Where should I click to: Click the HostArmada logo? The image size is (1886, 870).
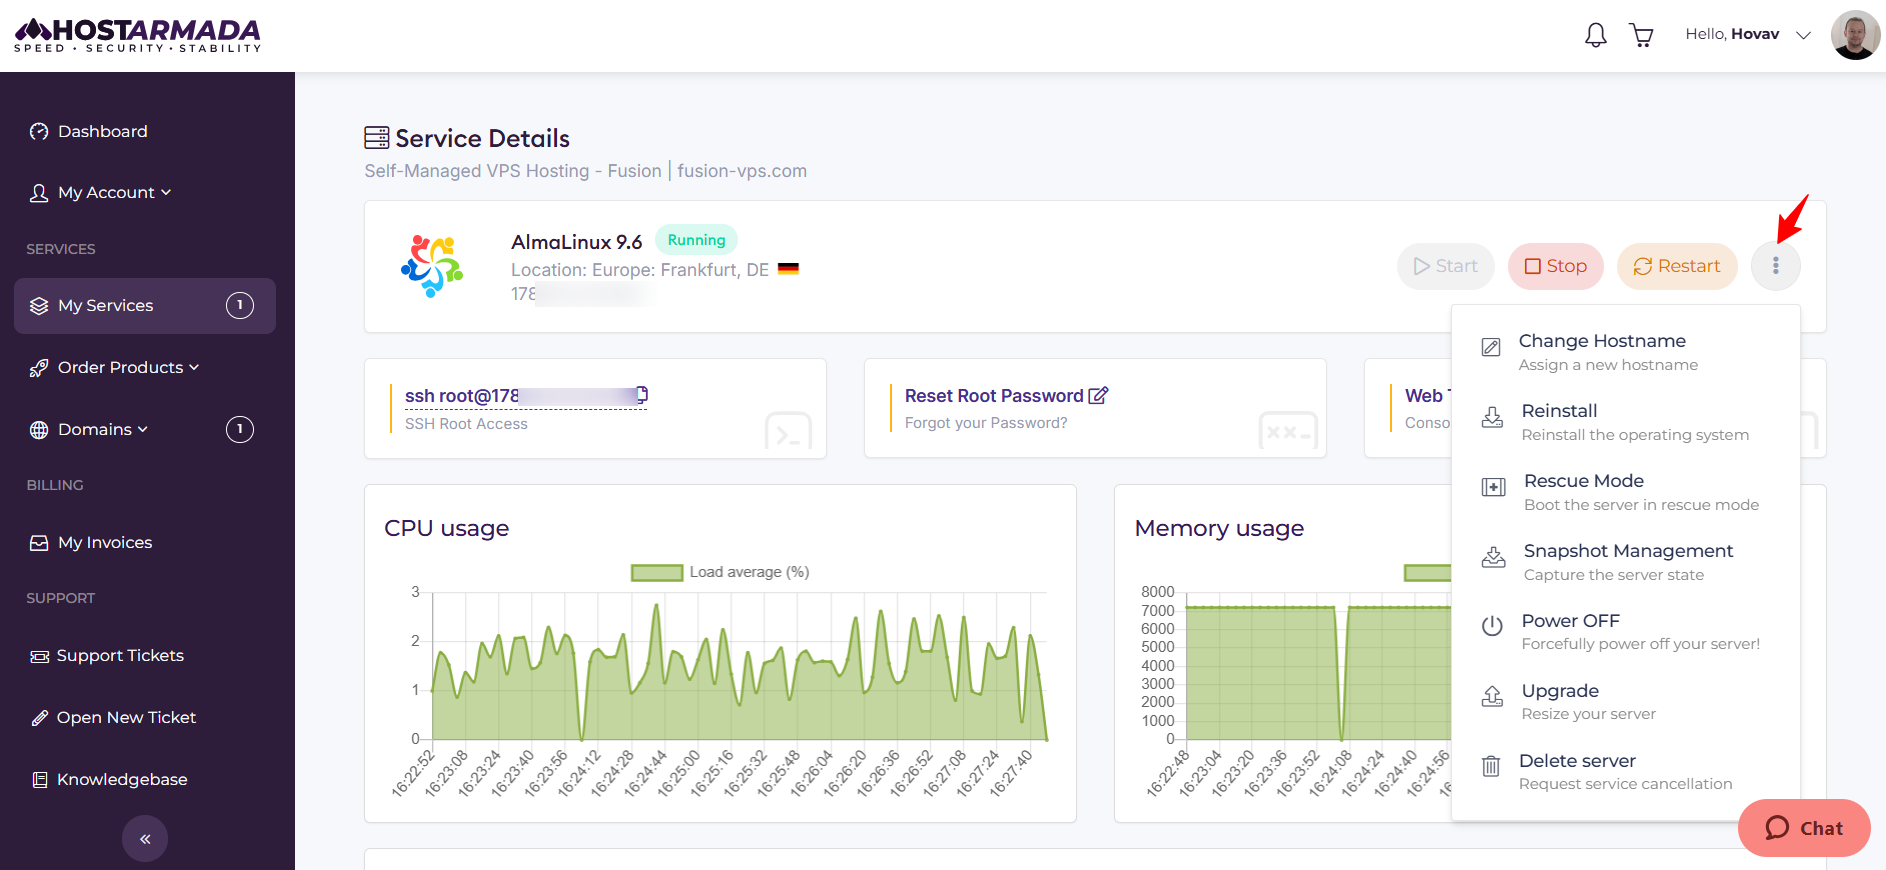pos(138,35)
